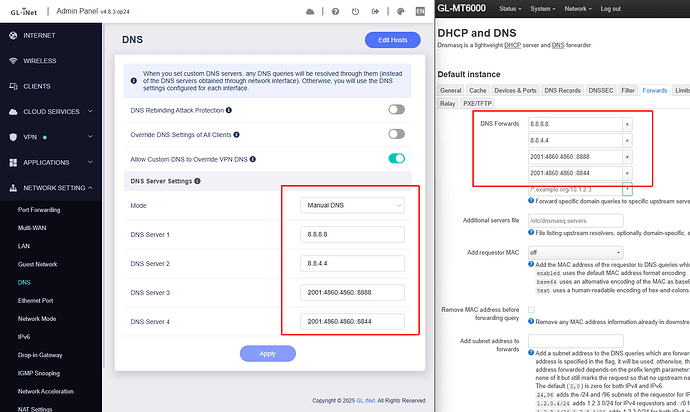The image size is (690, 412).
Task: Click the DNS Server 1 input field
Action: tap(352, 235)
